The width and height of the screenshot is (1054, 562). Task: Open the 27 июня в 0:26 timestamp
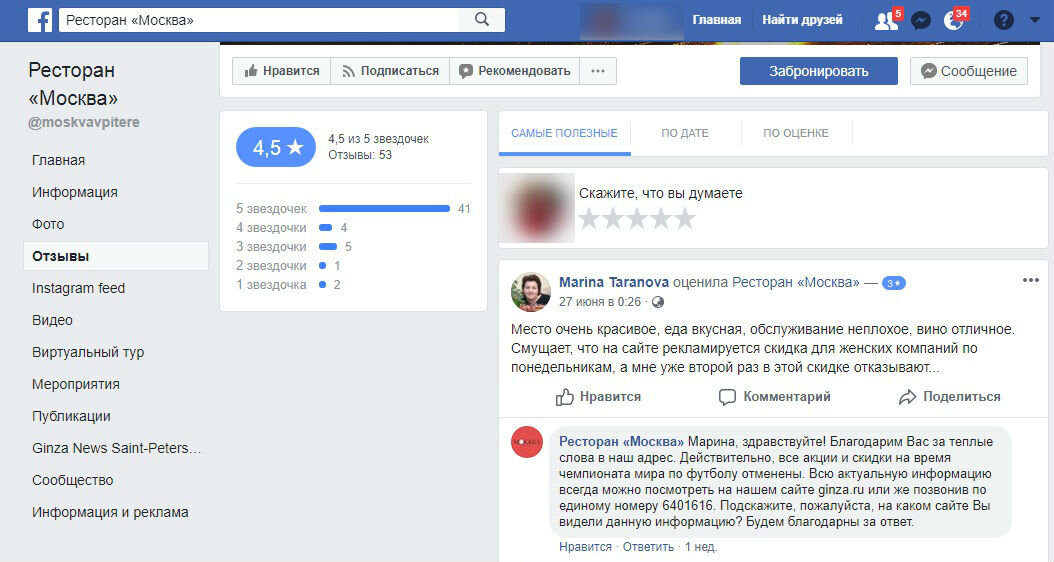(x=600, y=302)
